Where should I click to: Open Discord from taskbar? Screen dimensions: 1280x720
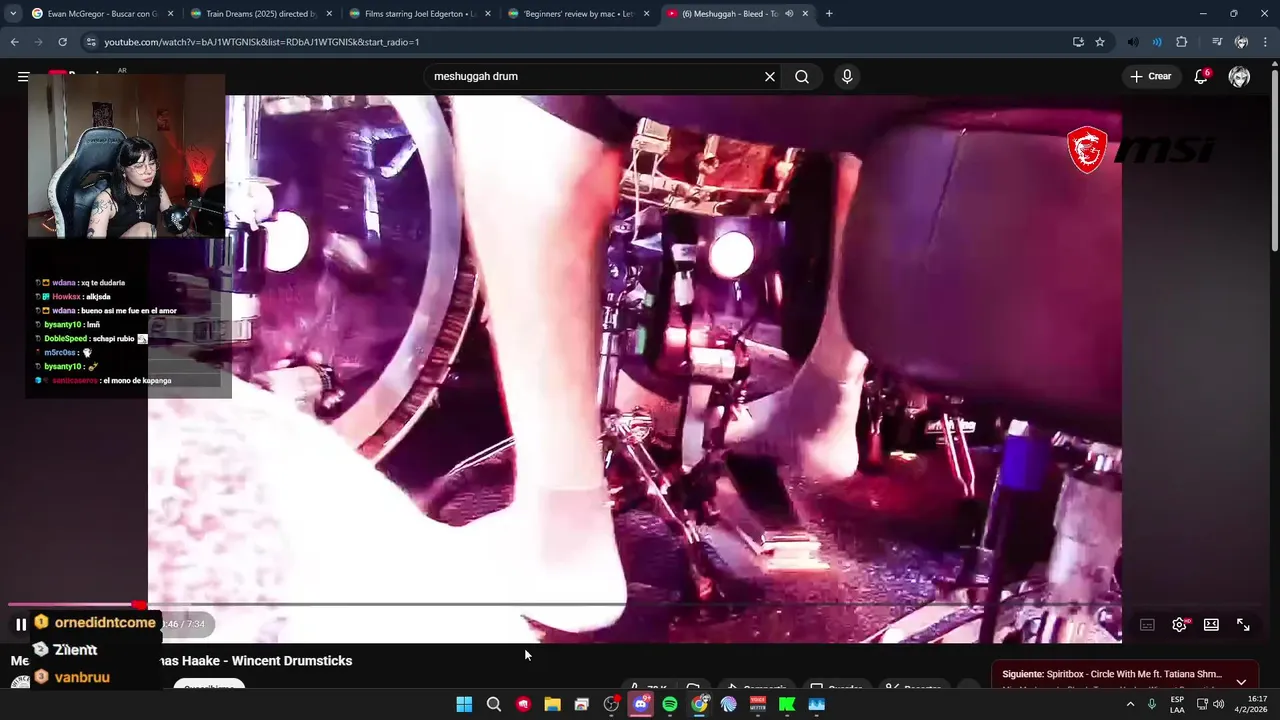[640, 704]
